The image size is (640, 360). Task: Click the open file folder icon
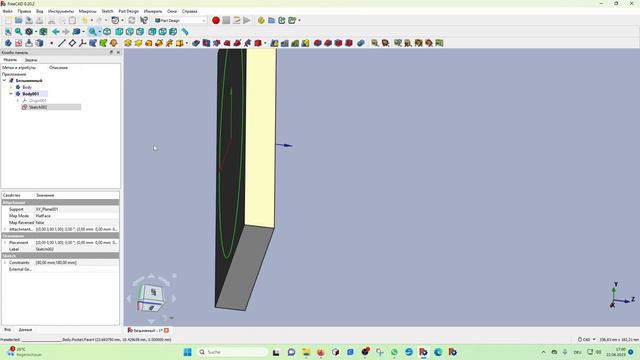click(x=18, y=20)
